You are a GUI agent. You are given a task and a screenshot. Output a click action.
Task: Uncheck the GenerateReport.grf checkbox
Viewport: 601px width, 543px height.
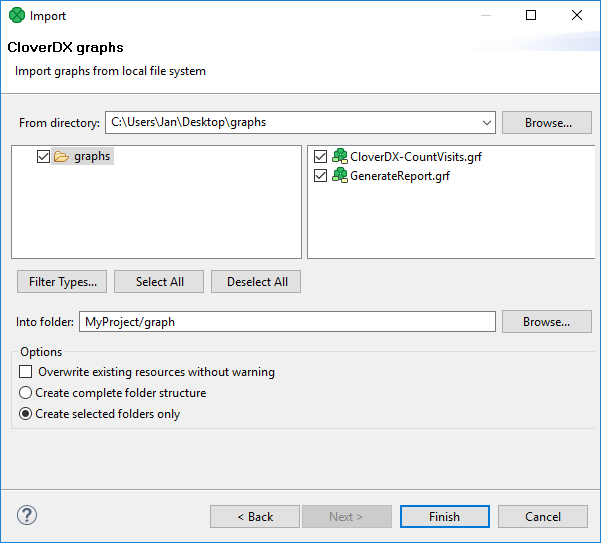tap(320, 176)
